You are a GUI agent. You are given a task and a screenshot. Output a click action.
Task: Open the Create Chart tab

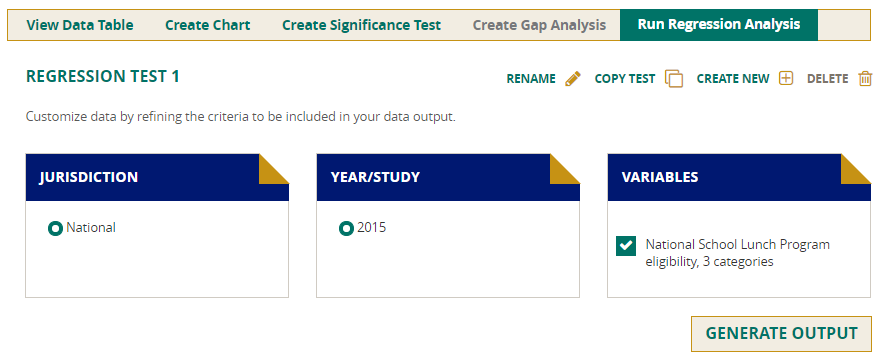coord(208,25)
